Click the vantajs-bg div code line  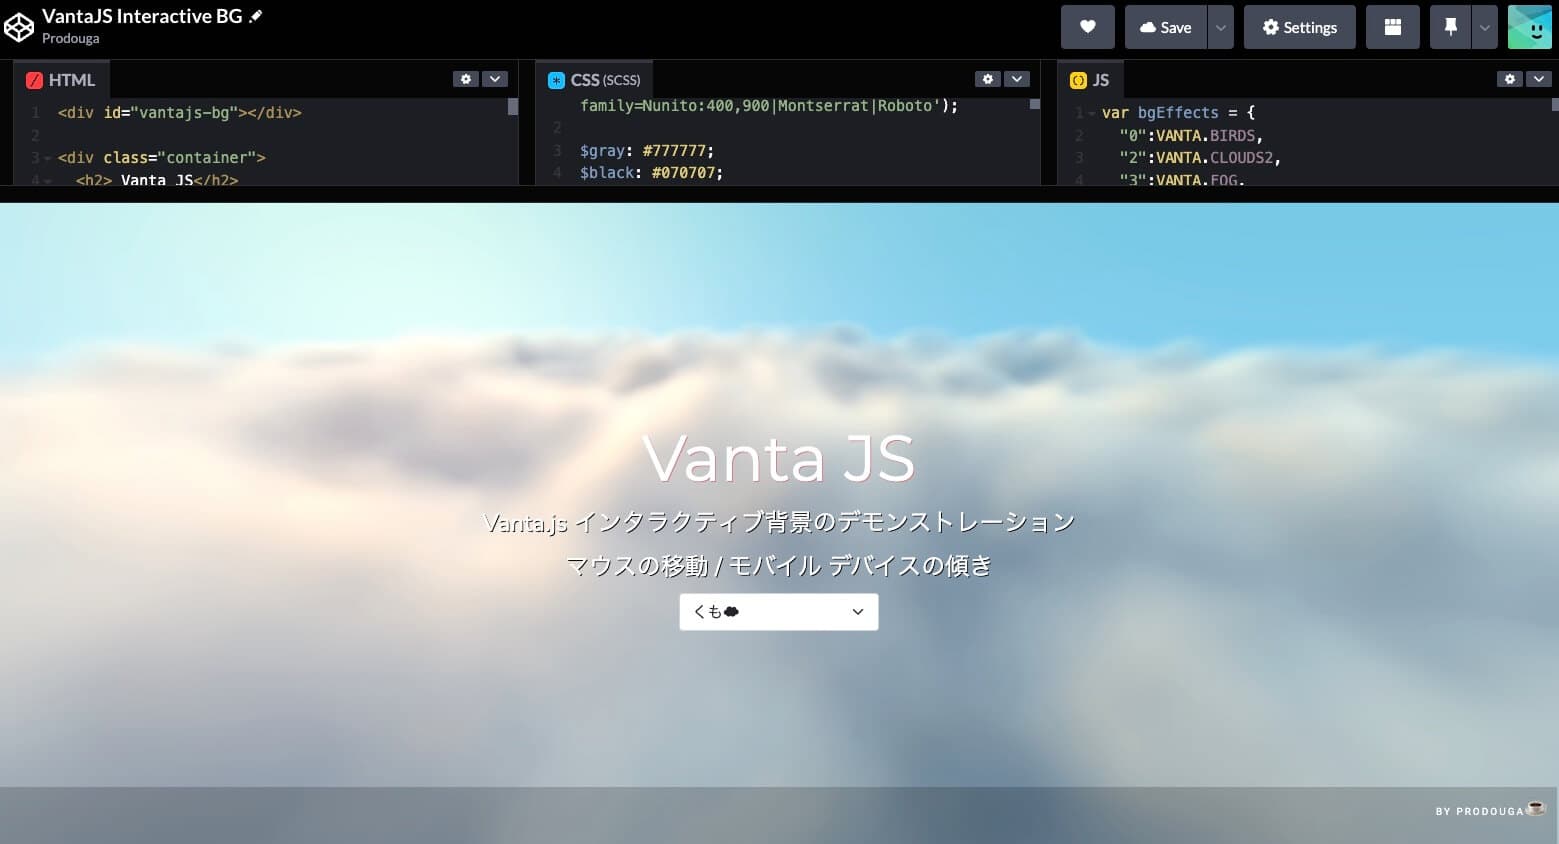coord(180,112)
